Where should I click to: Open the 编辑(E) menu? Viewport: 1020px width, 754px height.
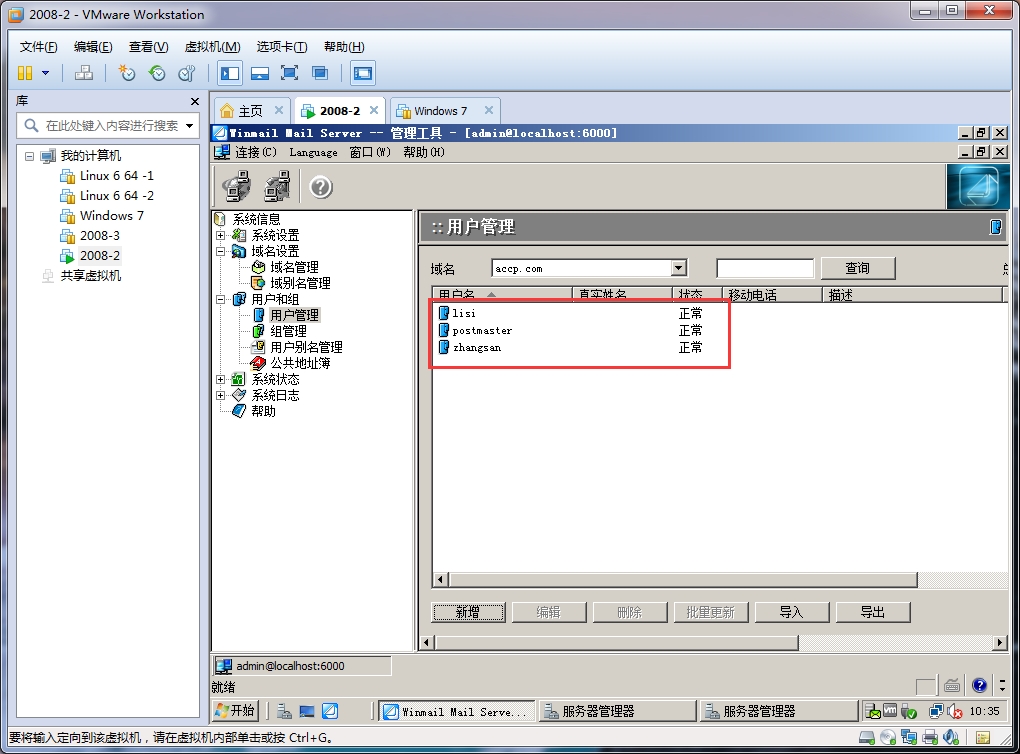point(93,47)
